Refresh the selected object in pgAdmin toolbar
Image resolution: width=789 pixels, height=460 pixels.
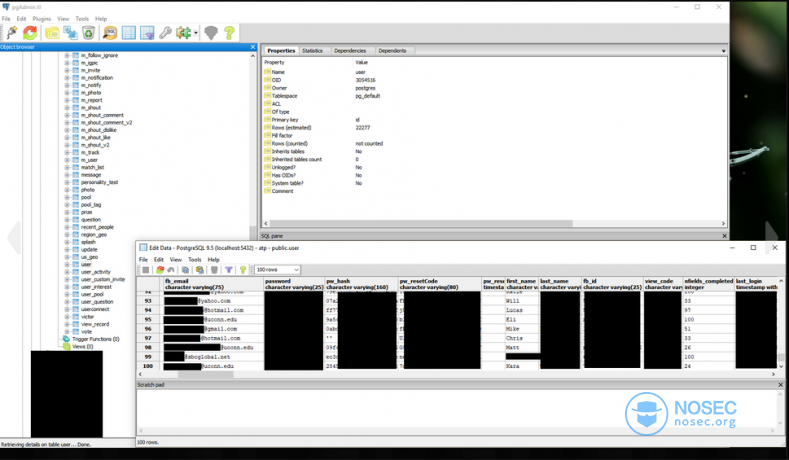[30, 33]
